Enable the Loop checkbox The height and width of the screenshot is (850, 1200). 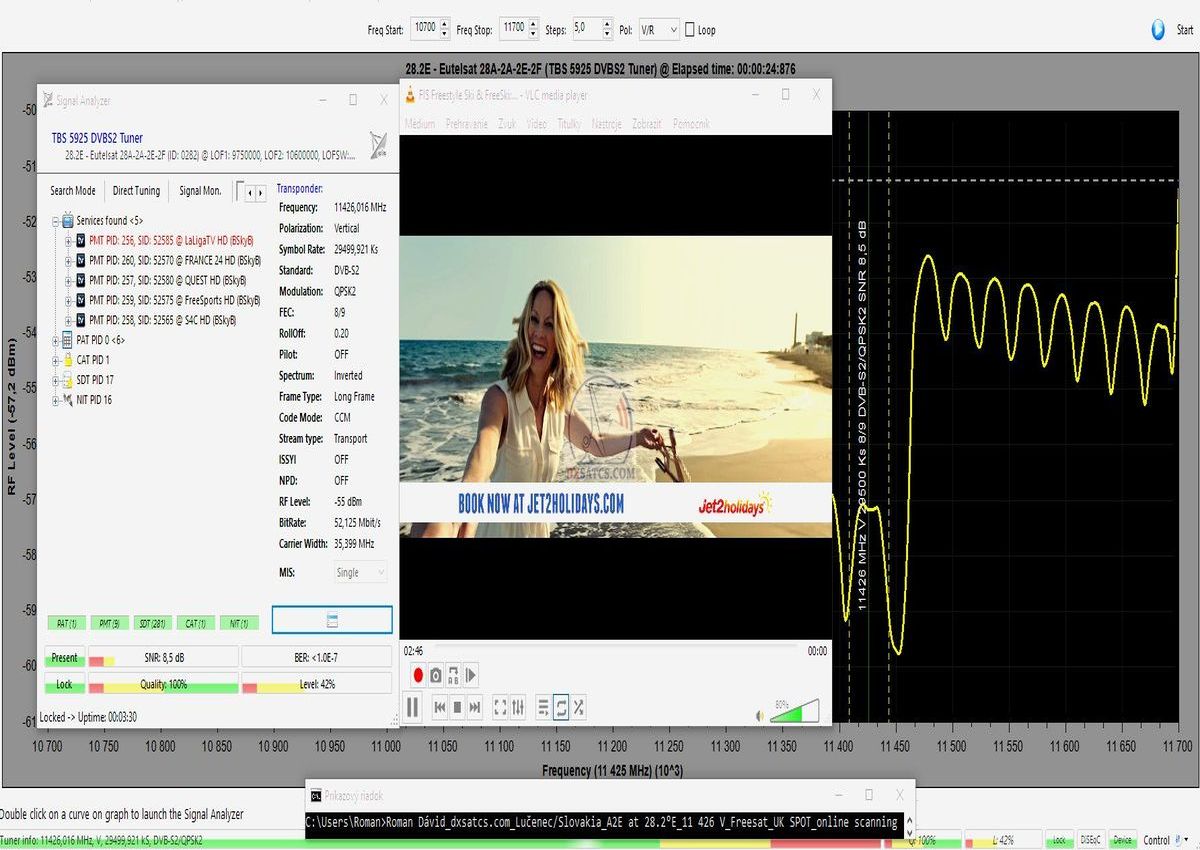[690, 30]
